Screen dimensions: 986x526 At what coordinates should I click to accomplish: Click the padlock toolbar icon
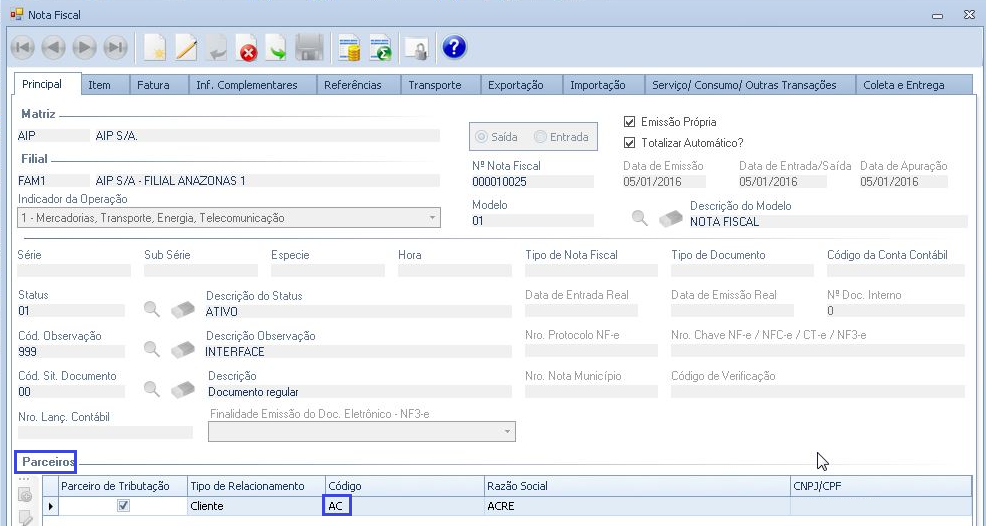415,47
